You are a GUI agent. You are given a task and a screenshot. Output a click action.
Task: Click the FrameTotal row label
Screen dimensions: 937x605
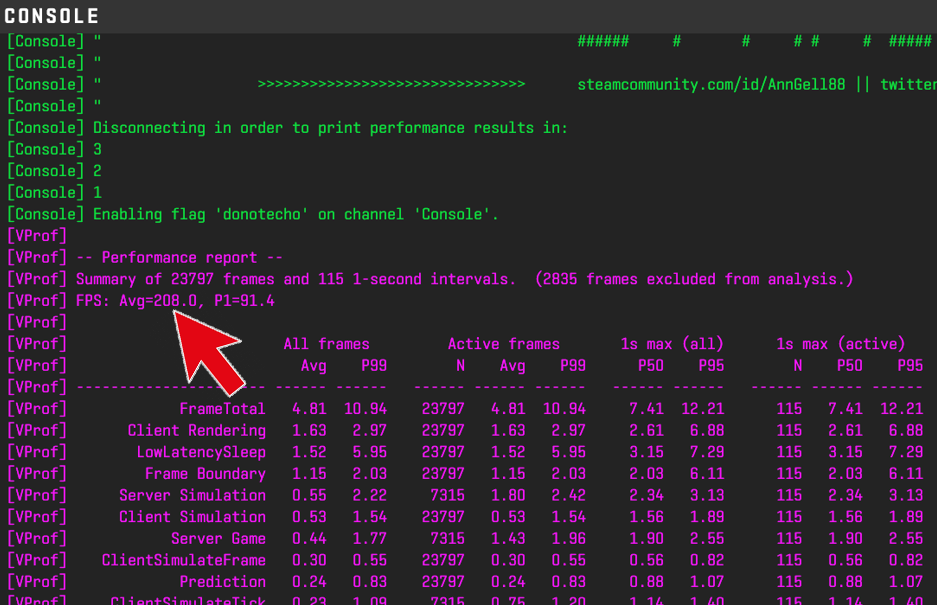[222, 409]
